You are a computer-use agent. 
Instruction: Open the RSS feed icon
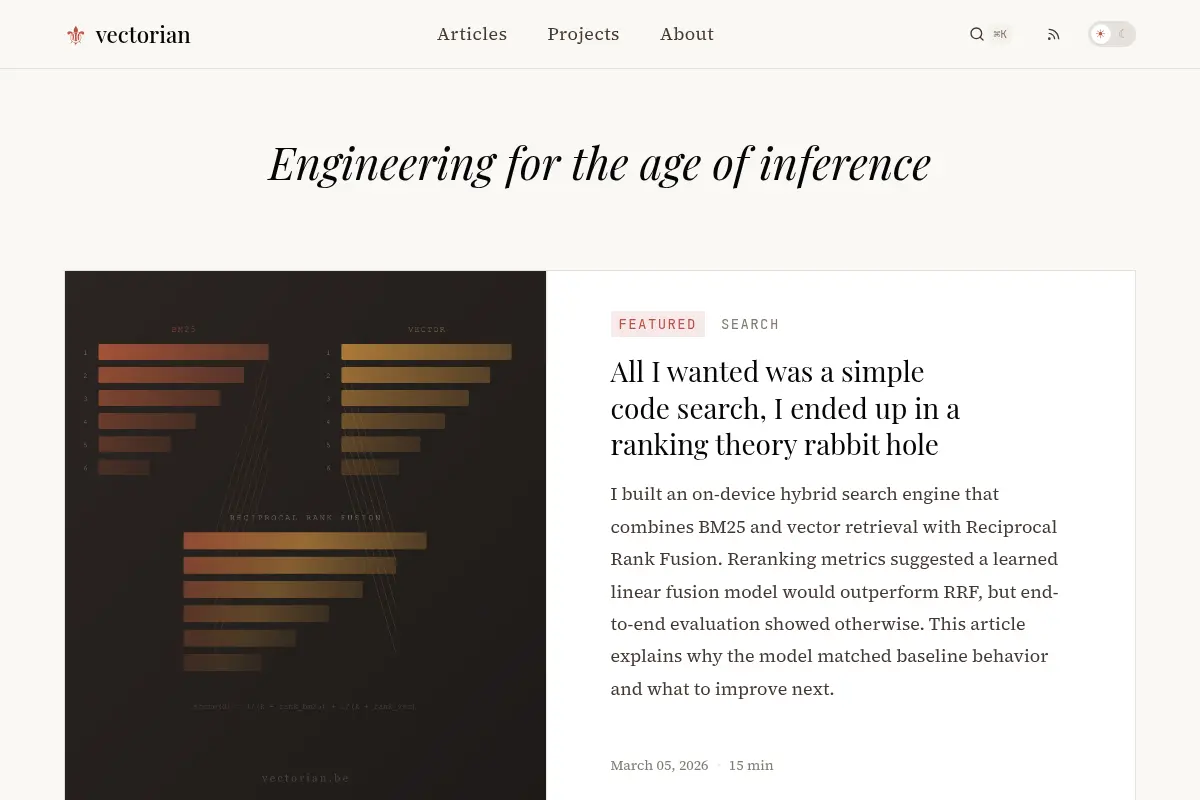click(x=1053, y=34)
